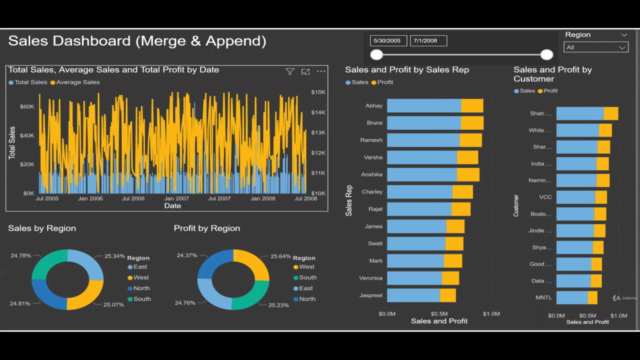This screenshot has width=640, height=360.
Task: Expand the Region slicer header chevron
Action: [624, 35]
